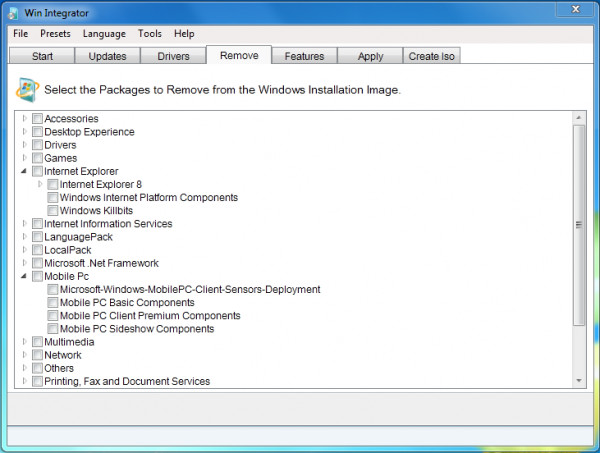Expand the Network node
600x453 pixels.
24,355
